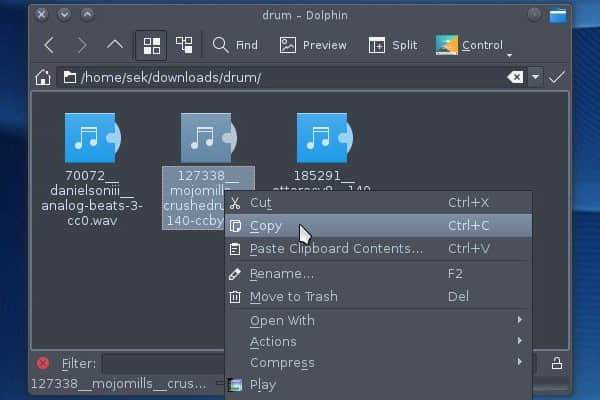Clear the location bar text
Viewport: 600px width, 400px height.
pos(515,77)
